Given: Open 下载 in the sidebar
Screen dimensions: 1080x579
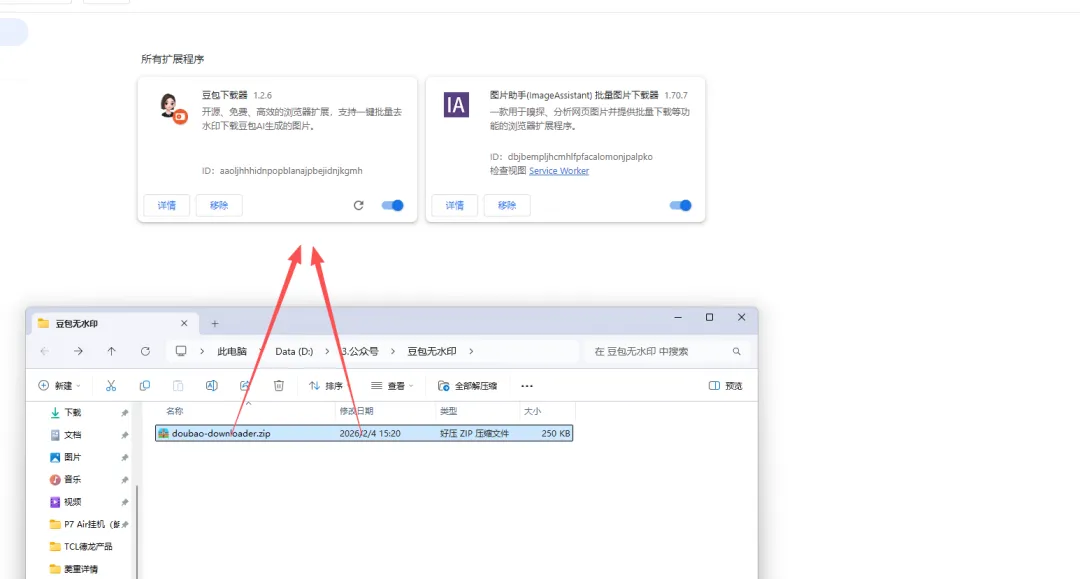Looking at the screenshot, I should point(72,412).
